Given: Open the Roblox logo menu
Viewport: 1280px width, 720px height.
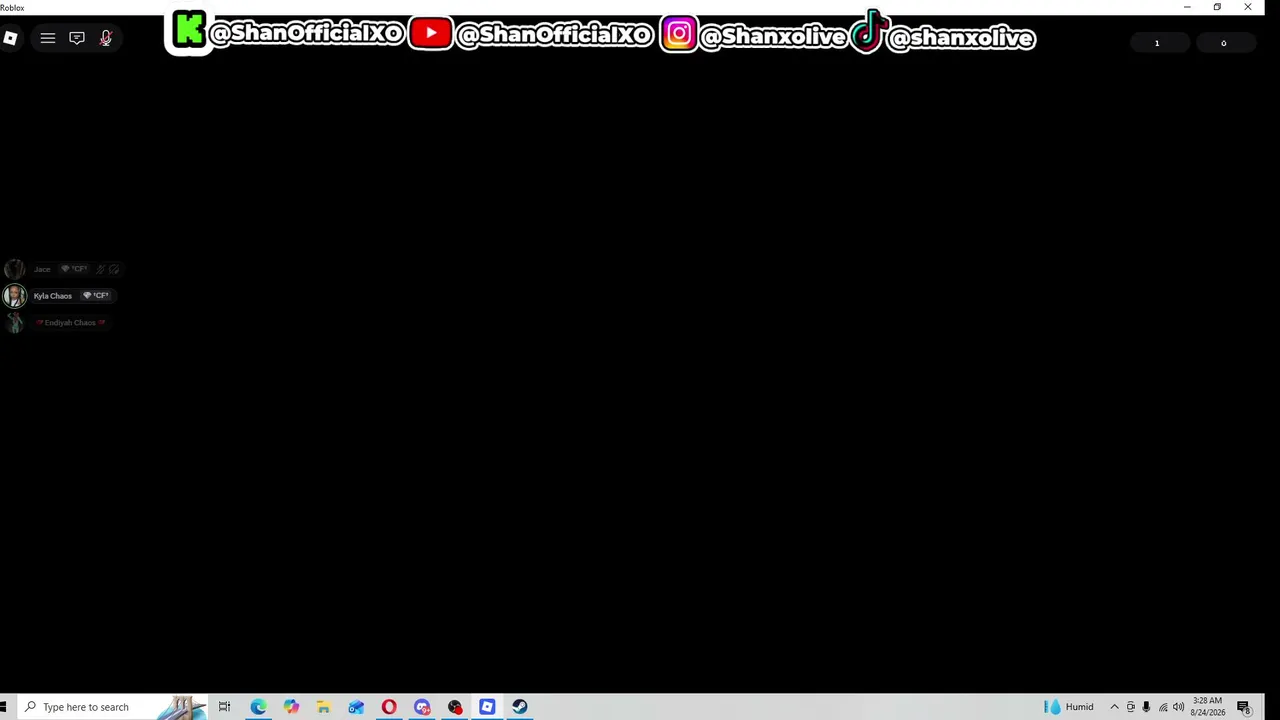Looking at the screenshot, I should 10,38.
